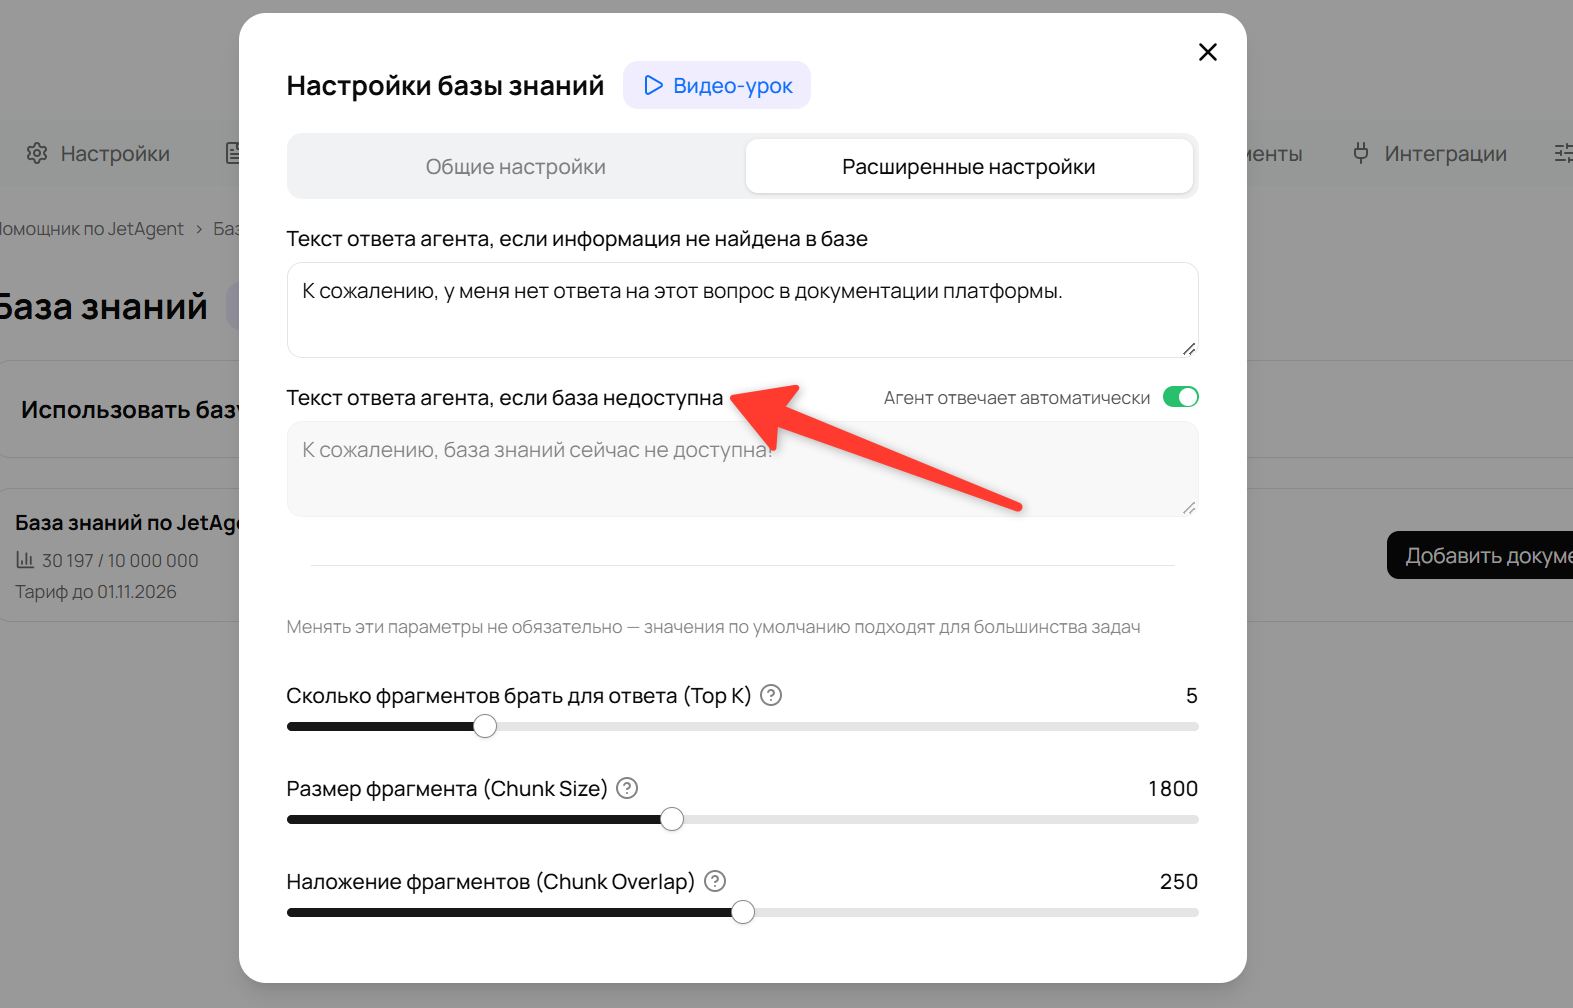Show help for Chunk Size parameter
This screenshot has width=1573, height=1008.
(627, 788)
